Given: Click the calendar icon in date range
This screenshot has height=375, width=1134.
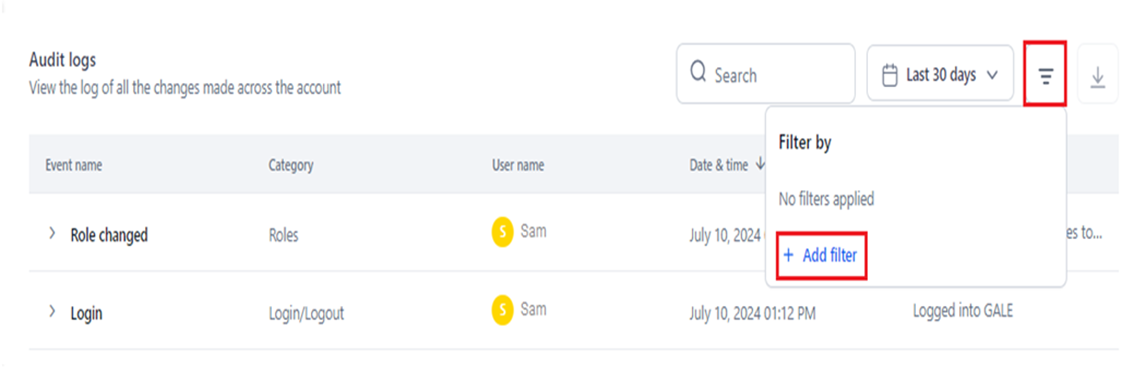Looking at the screenshot, I should [x=890, y=74].
